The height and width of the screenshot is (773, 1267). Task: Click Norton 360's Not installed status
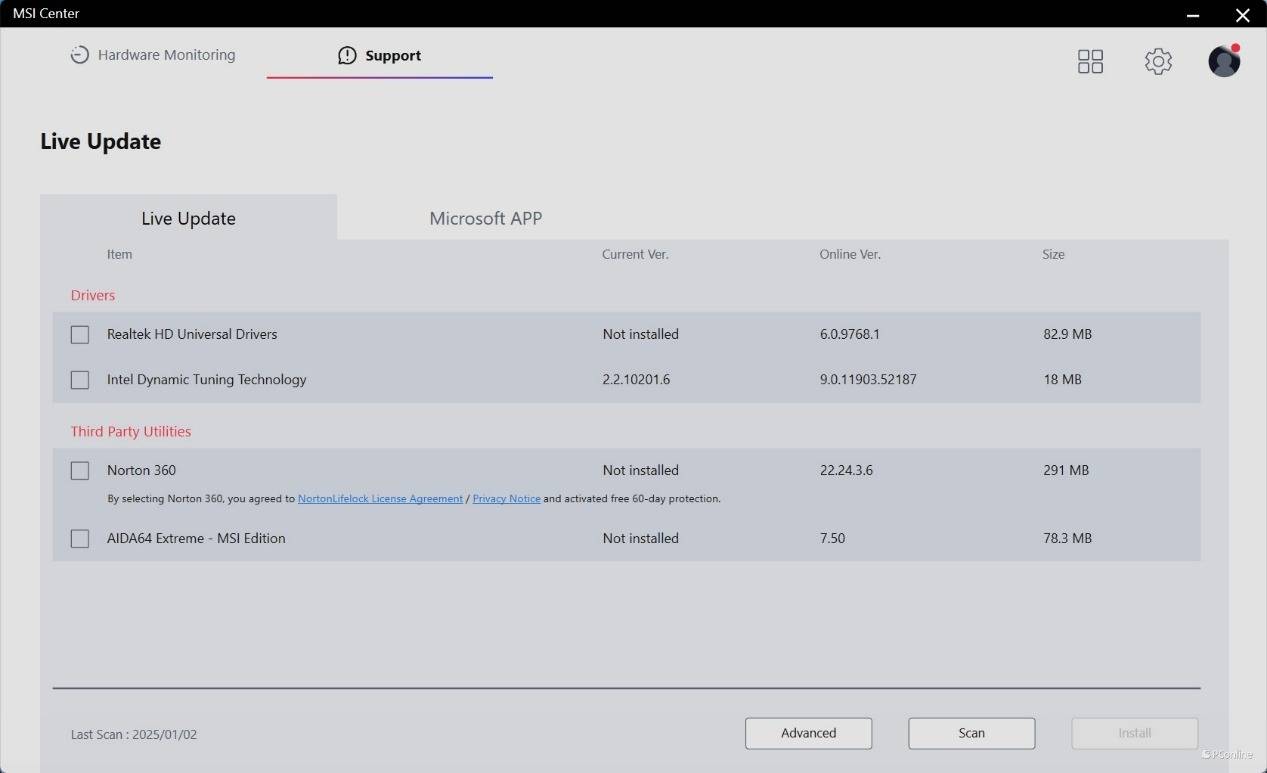[640, 470]
